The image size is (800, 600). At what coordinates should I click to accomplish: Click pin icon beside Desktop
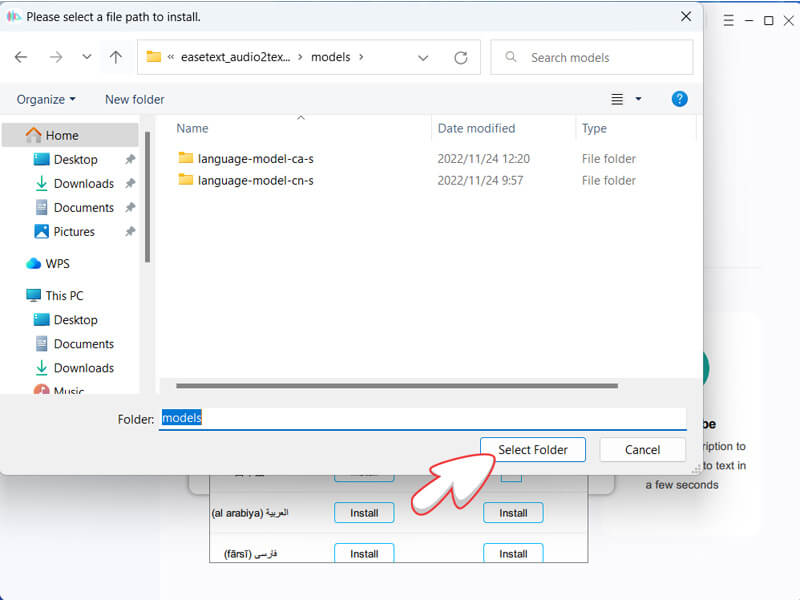point(130,159)
